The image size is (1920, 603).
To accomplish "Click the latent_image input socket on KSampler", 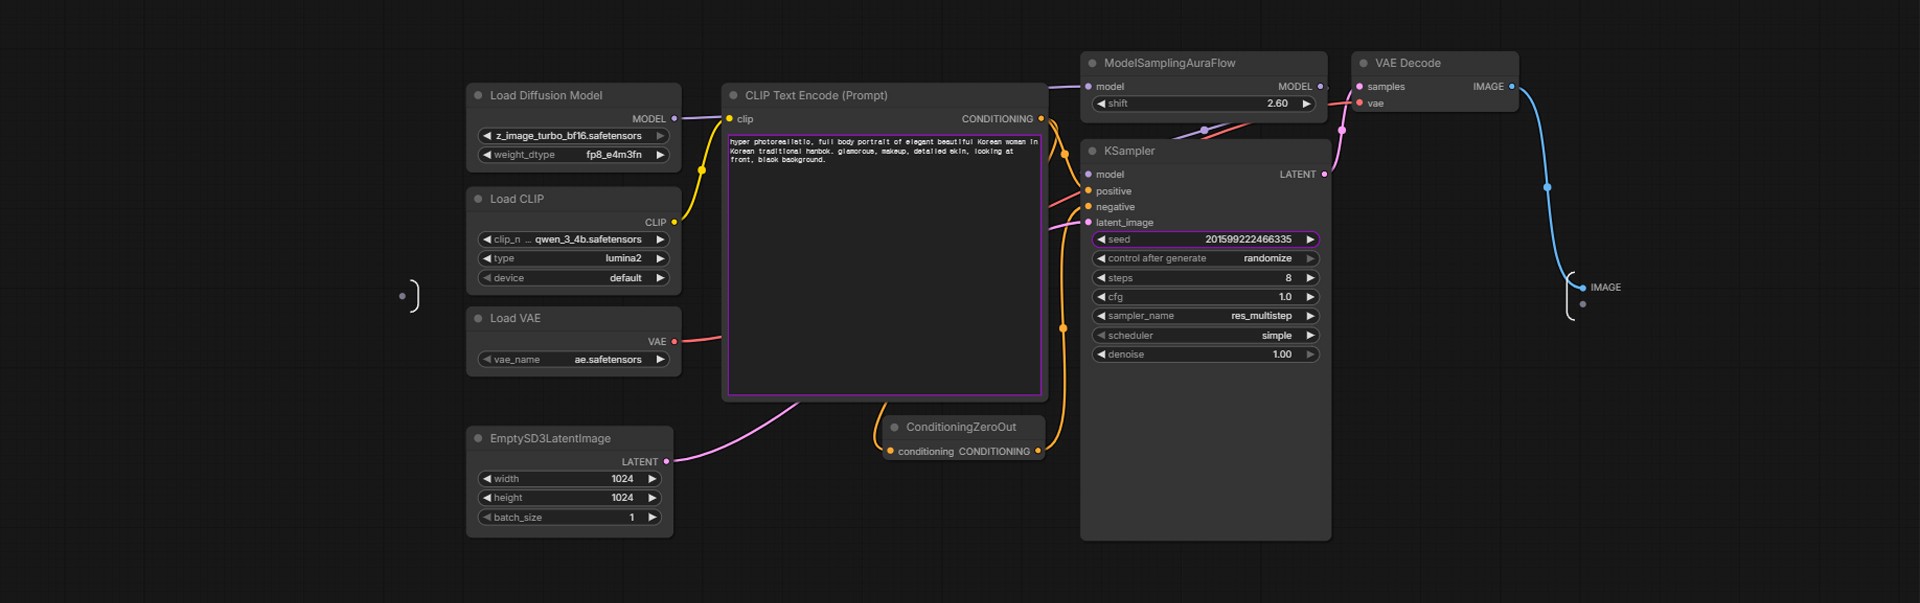I will click(x=1088, y=223).
